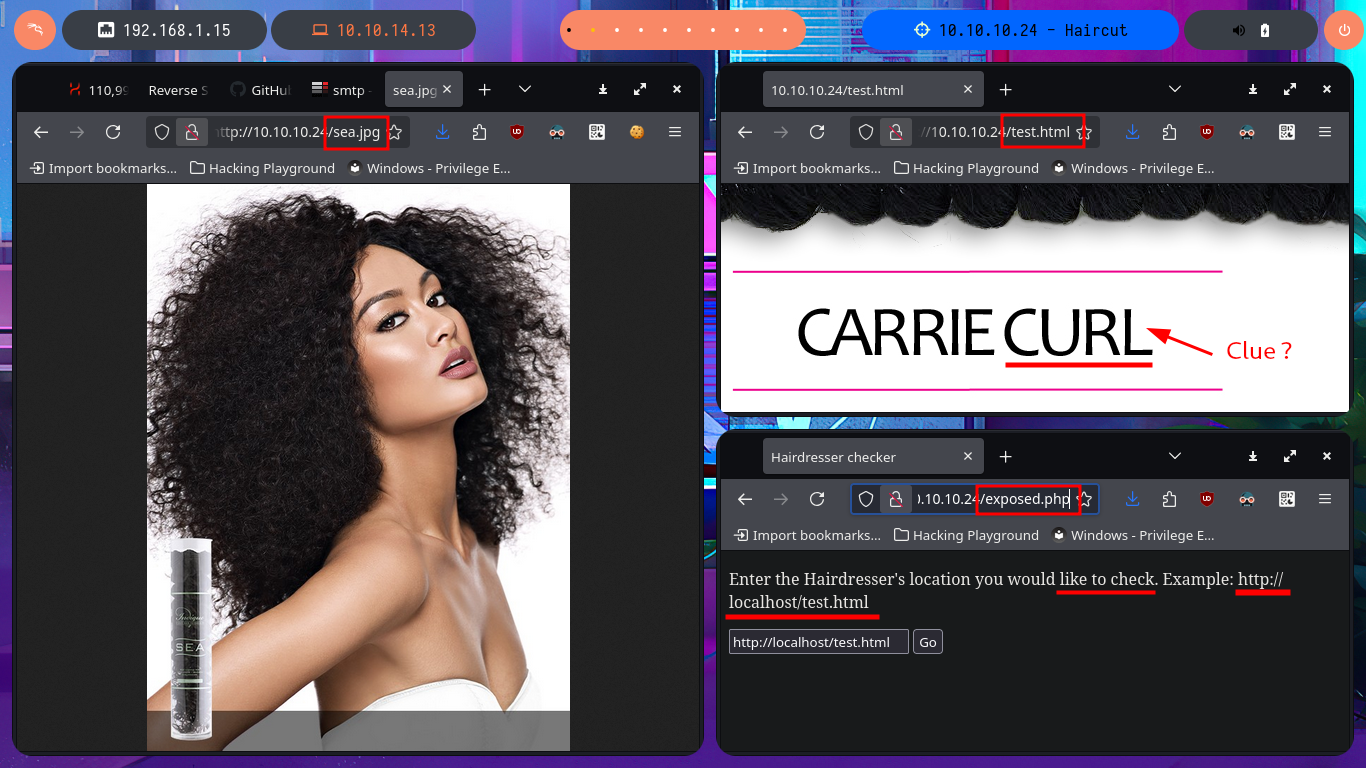Switch to the GitHub tab
Screen dimensions: 1366x768
pos(260,90)
